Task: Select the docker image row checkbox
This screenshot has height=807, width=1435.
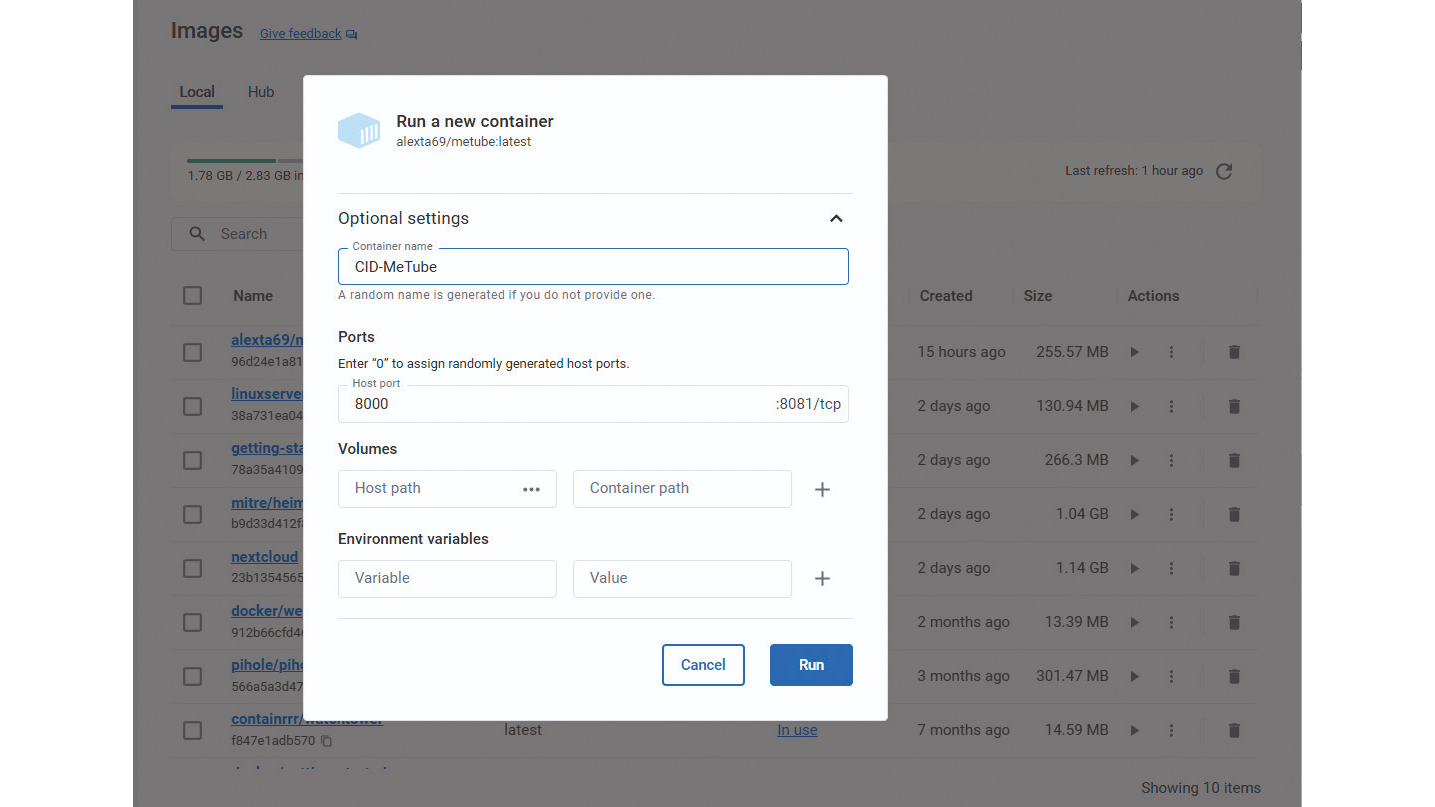Action: click(x=193, y=622)
